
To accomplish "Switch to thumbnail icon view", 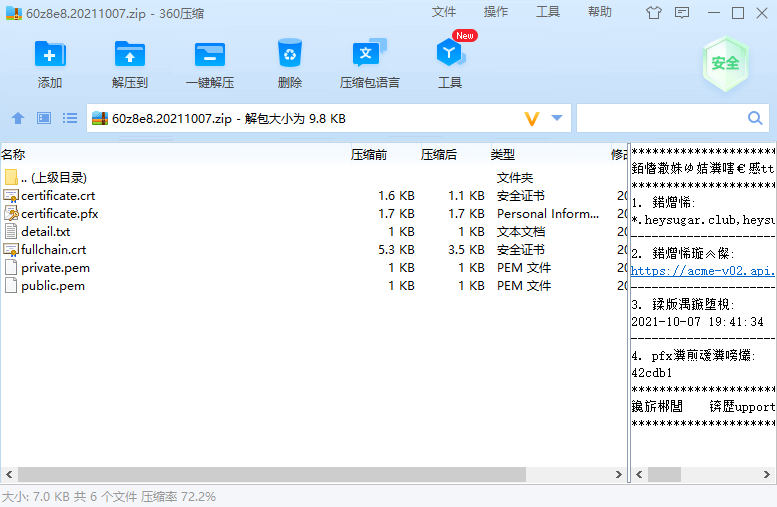I will click(x=44, y=118).
